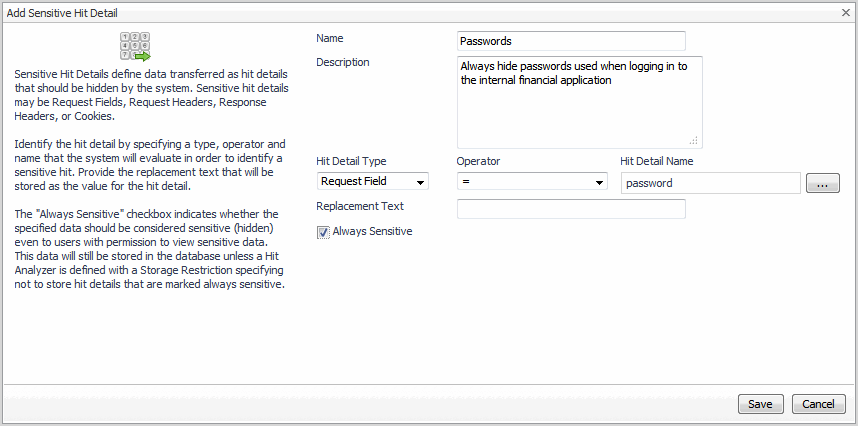Image resolution: width=858 pixels, height=426 pixels.
Task: Click the Description box resize grip
Action: [x=694, y=141]
